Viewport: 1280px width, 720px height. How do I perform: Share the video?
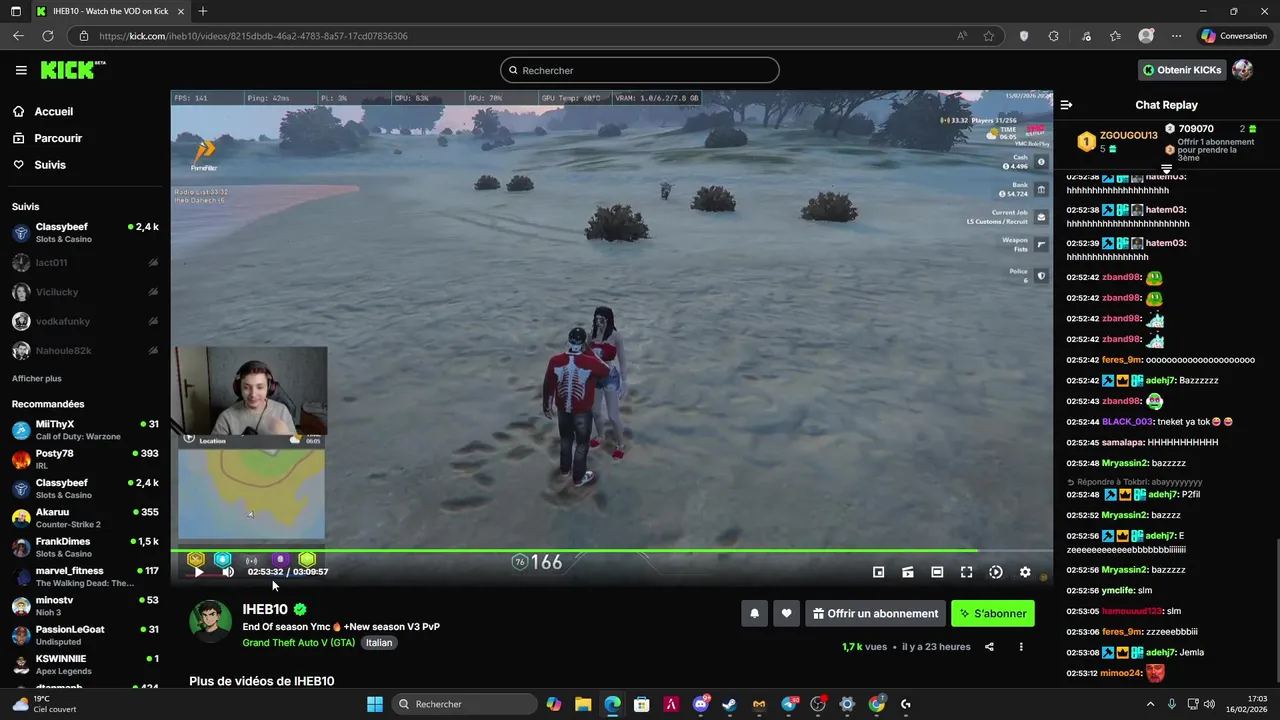click(x=989, y=647)
